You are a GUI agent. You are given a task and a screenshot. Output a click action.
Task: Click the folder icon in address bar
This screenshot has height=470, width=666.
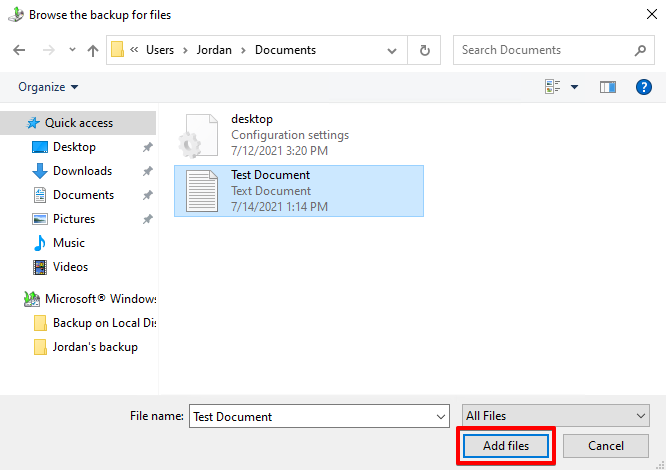117,50
